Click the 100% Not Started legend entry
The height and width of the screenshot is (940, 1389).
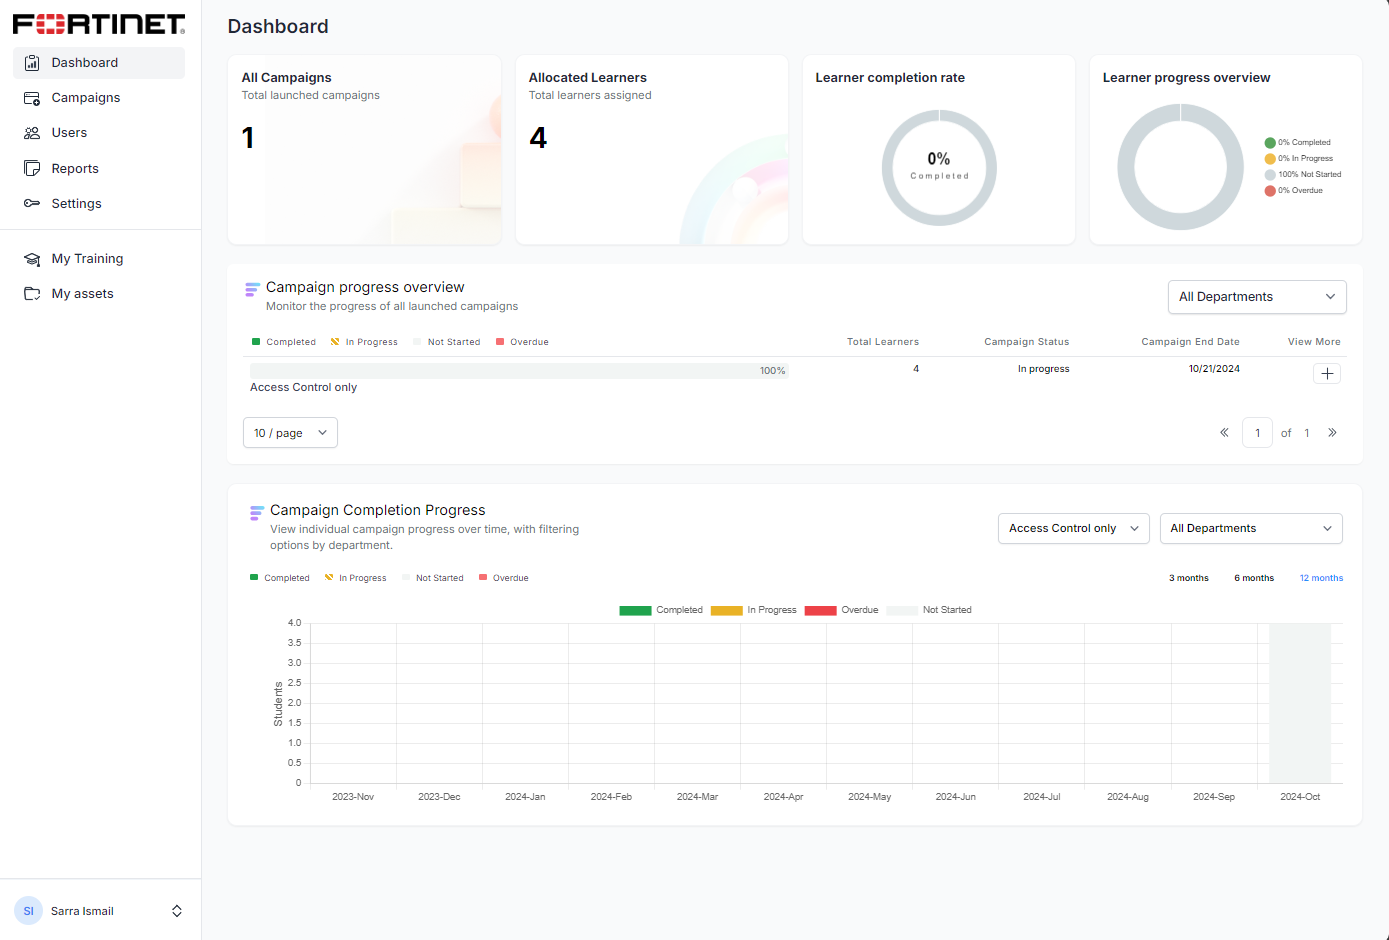(1303, 174)
